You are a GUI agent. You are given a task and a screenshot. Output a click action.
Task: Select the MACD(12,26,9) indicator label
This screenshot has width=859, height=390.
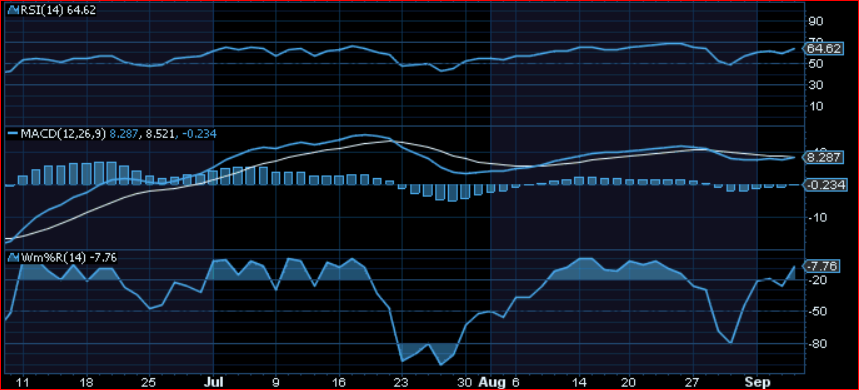pyautogui.click(x=64, y=134)
